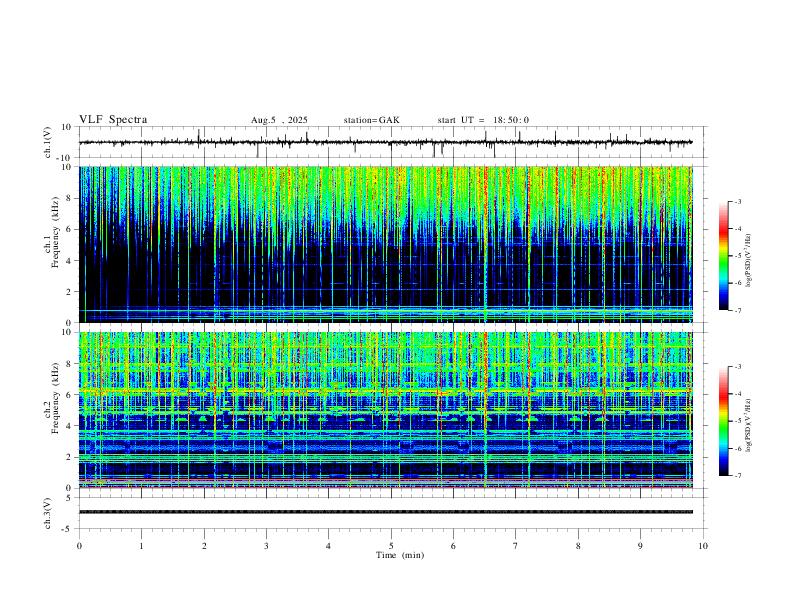Click the ch.1 colorbar 'log(PSD)(V²/Hz)' label
792x612 pixels.
tap(748, 261)
